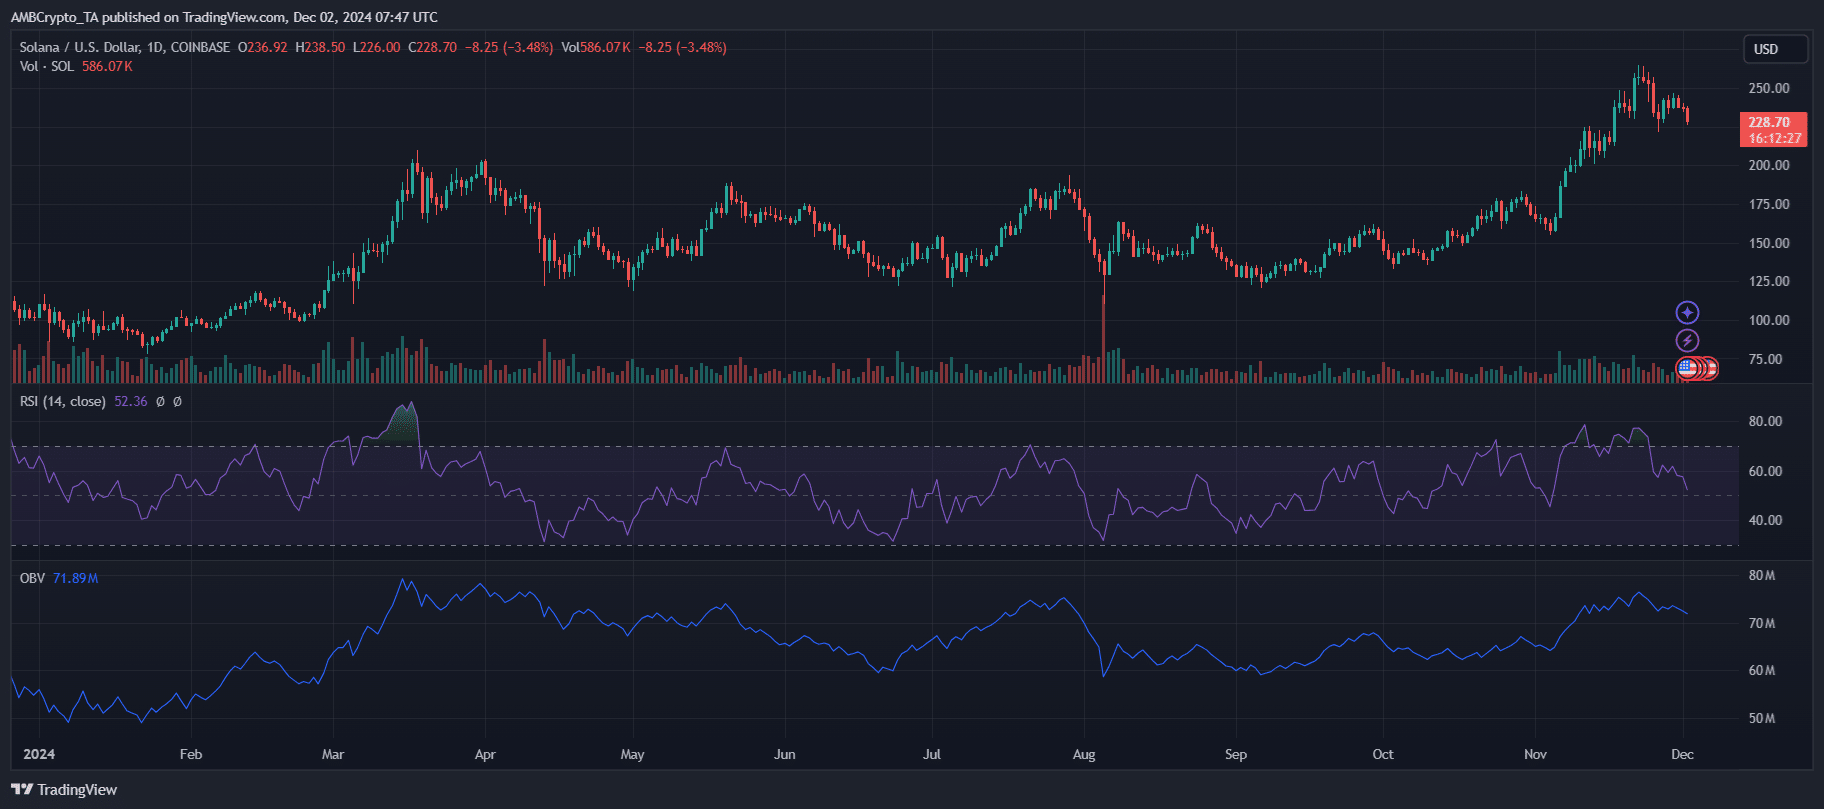Click the H238.50 high value in header
This screenshot has height=809, width=1824.
pos(320,47)
